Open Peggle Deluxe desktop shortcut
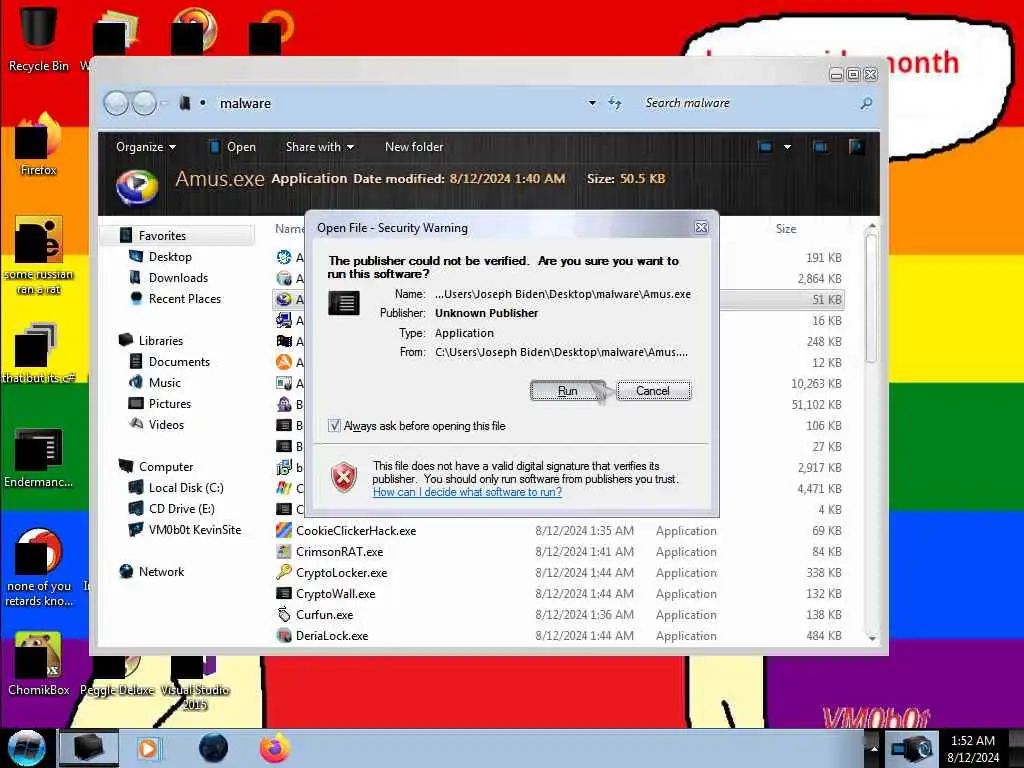 tap(117, 675)
